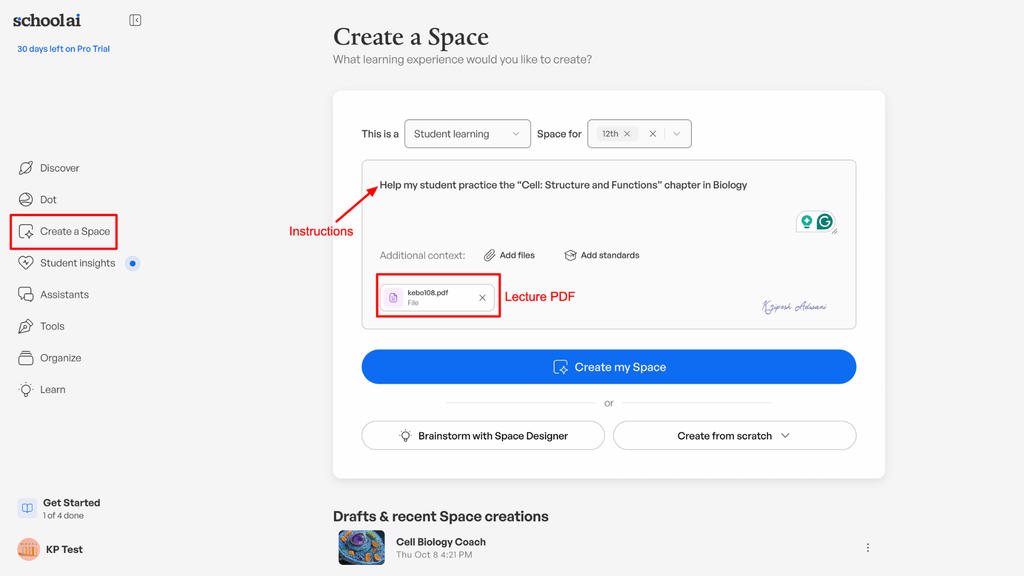The height and width of the screenshot is (576, 1024).
Task: Click Add standards
Action: [x=601, y=255]
